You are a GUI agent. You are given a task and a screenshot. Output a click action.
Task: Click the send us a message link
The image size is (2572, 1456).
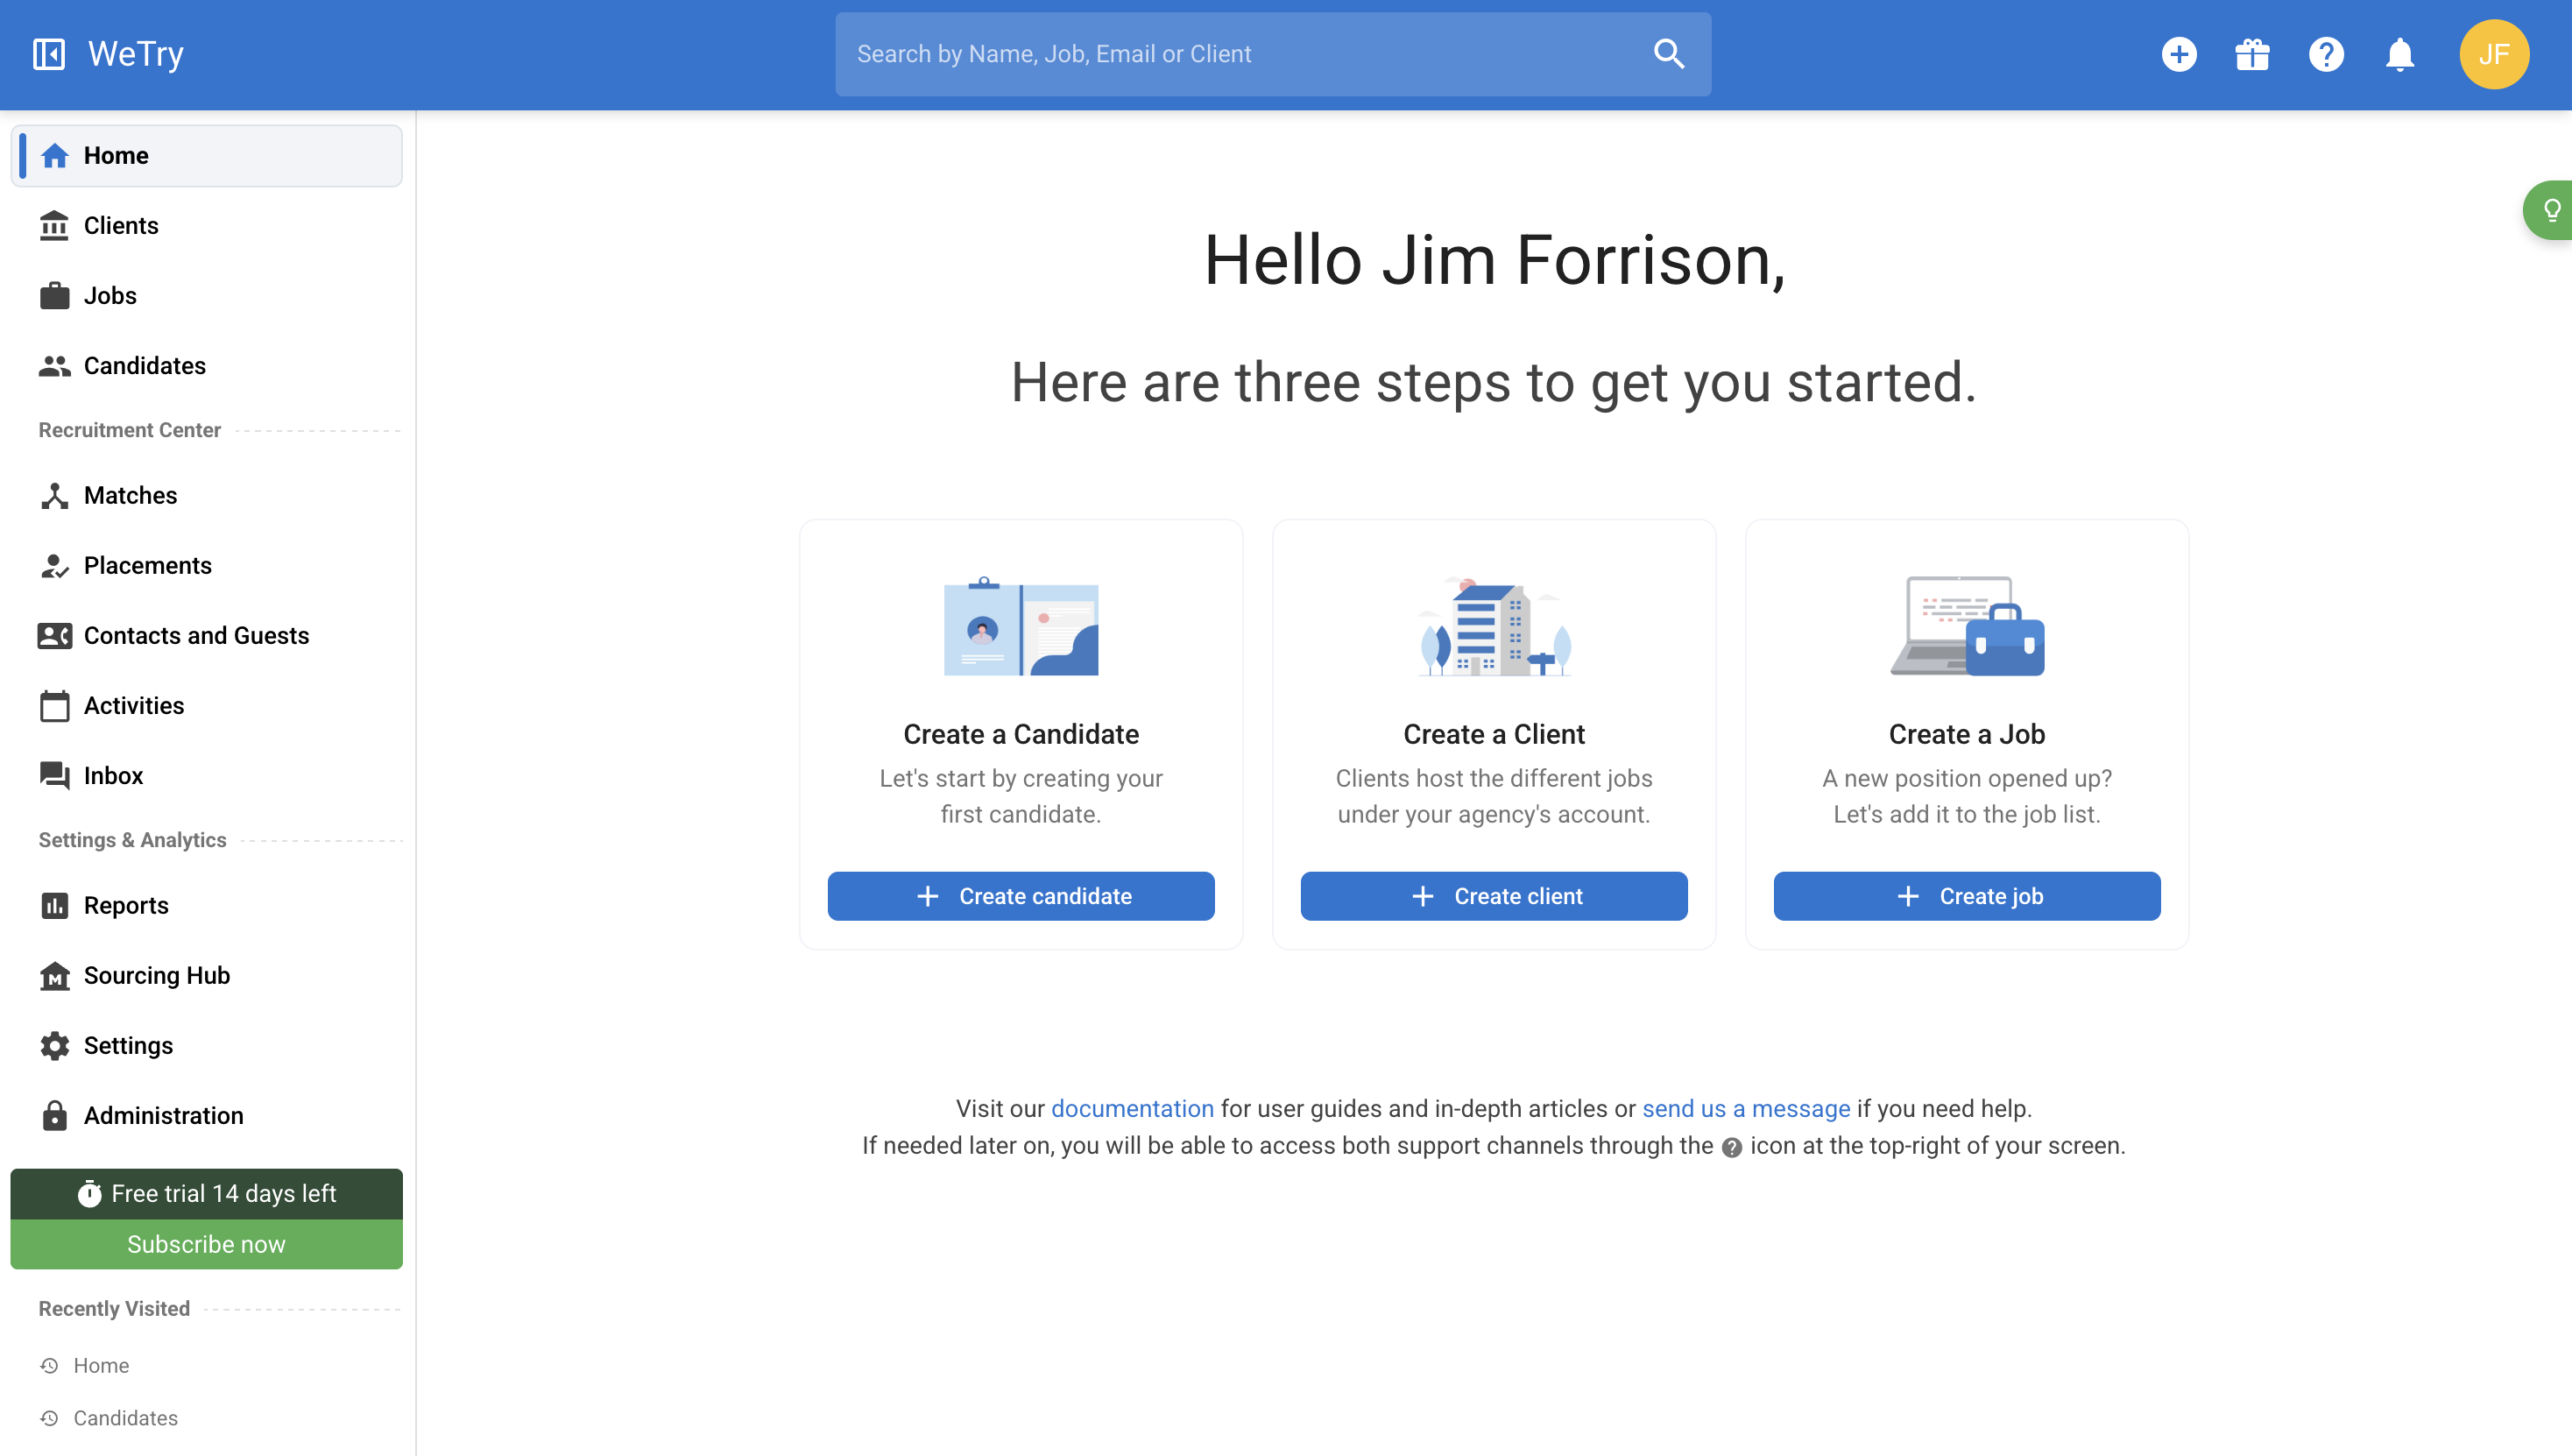click(1746, 1109)
